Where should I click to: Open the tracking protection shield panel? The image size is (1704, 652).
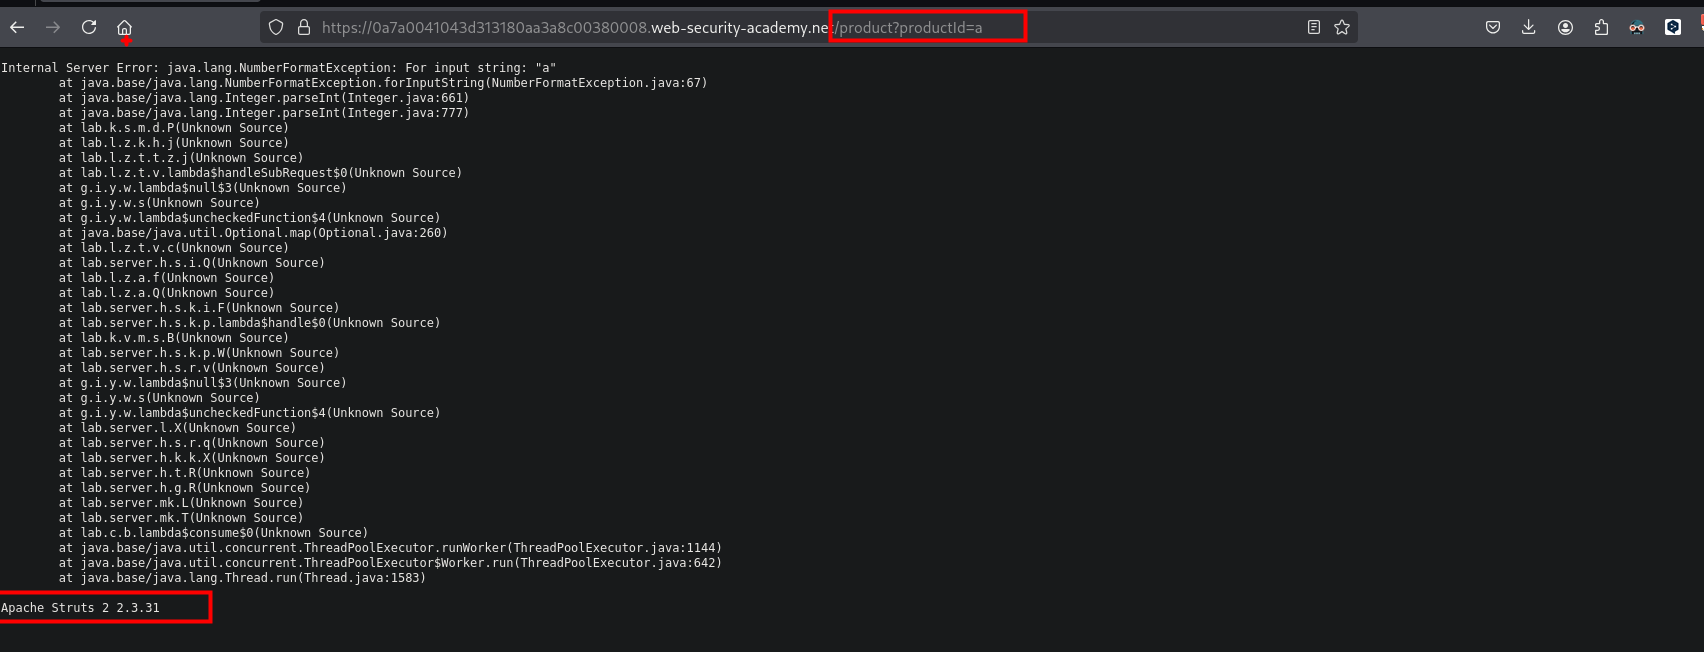277,27
